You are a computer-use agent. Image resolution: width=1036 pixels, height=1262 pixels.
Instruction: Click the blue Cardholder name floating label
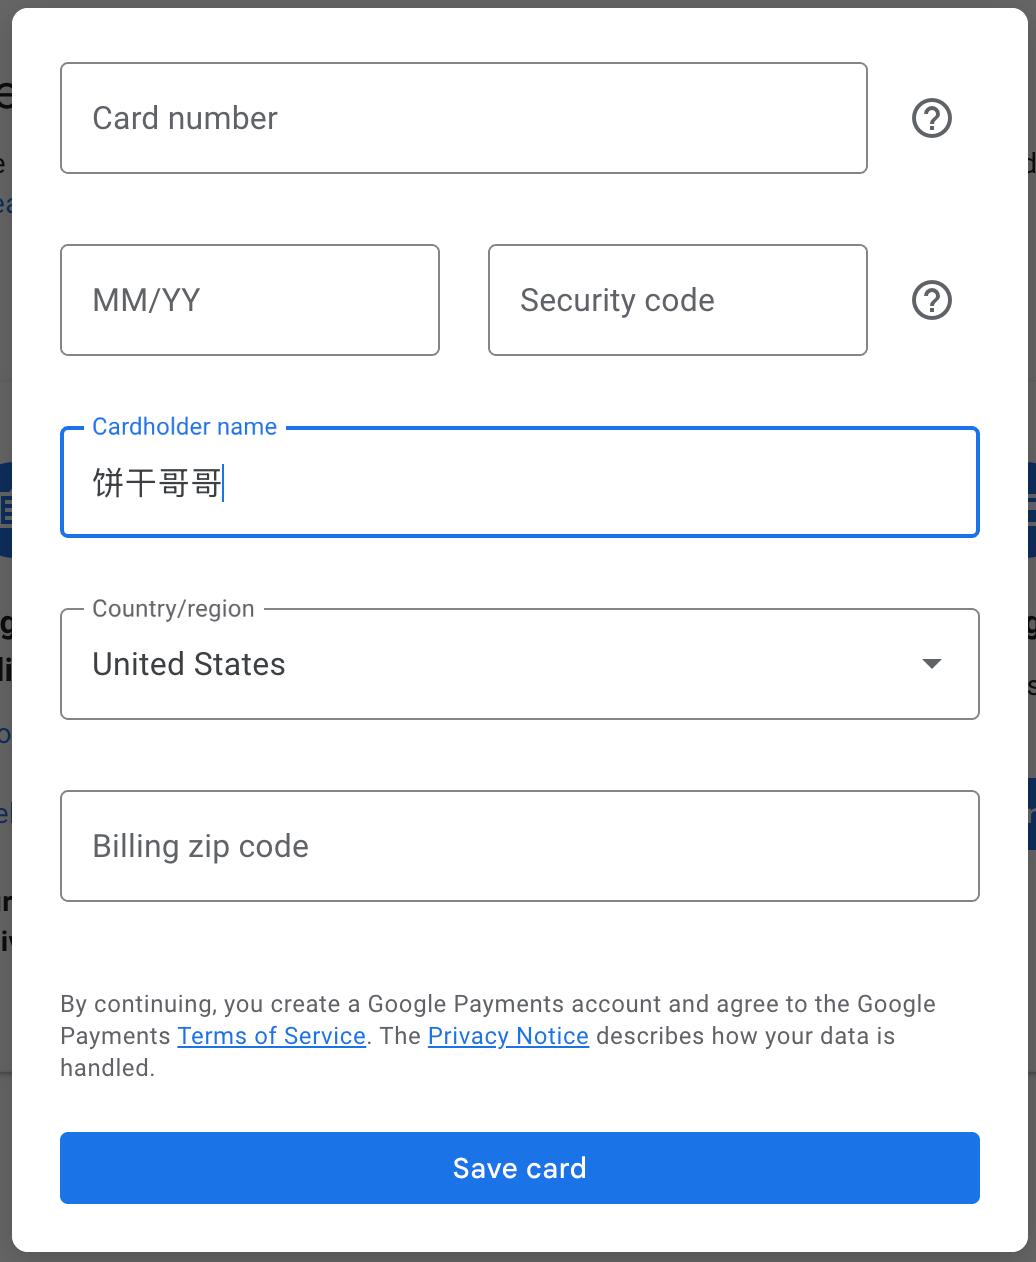(184, 427)
